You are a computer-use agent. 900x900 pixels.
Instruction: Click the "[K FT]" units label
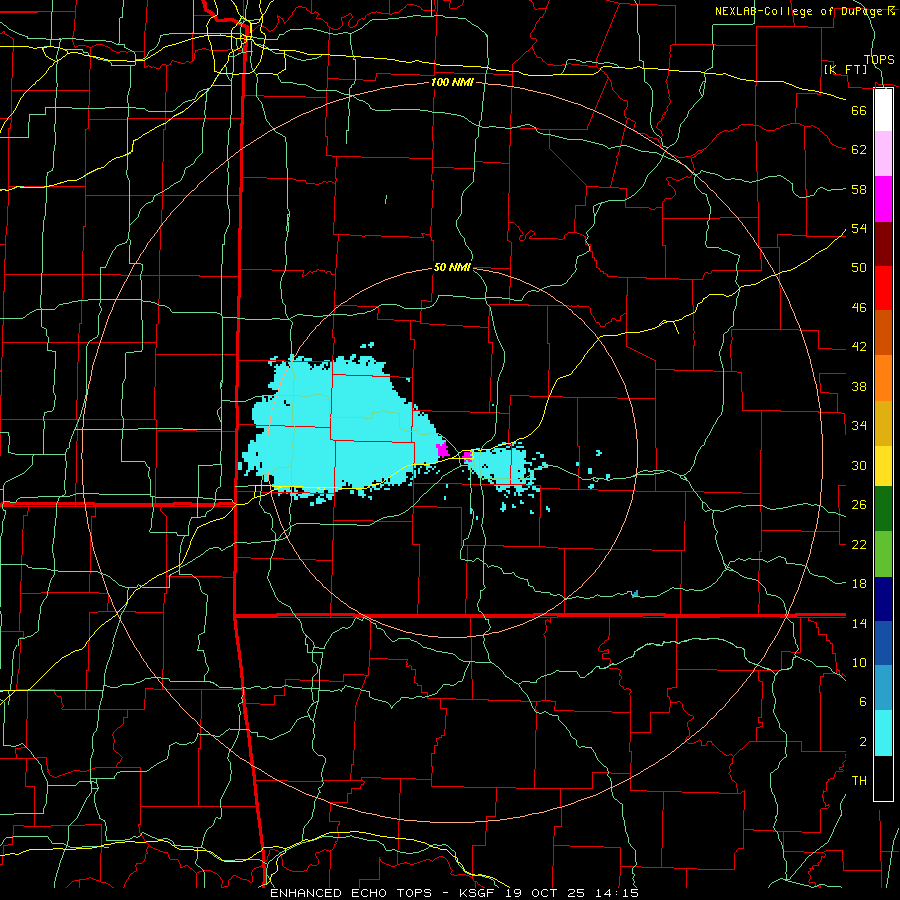pyautogui.click(x=845, y=69)
